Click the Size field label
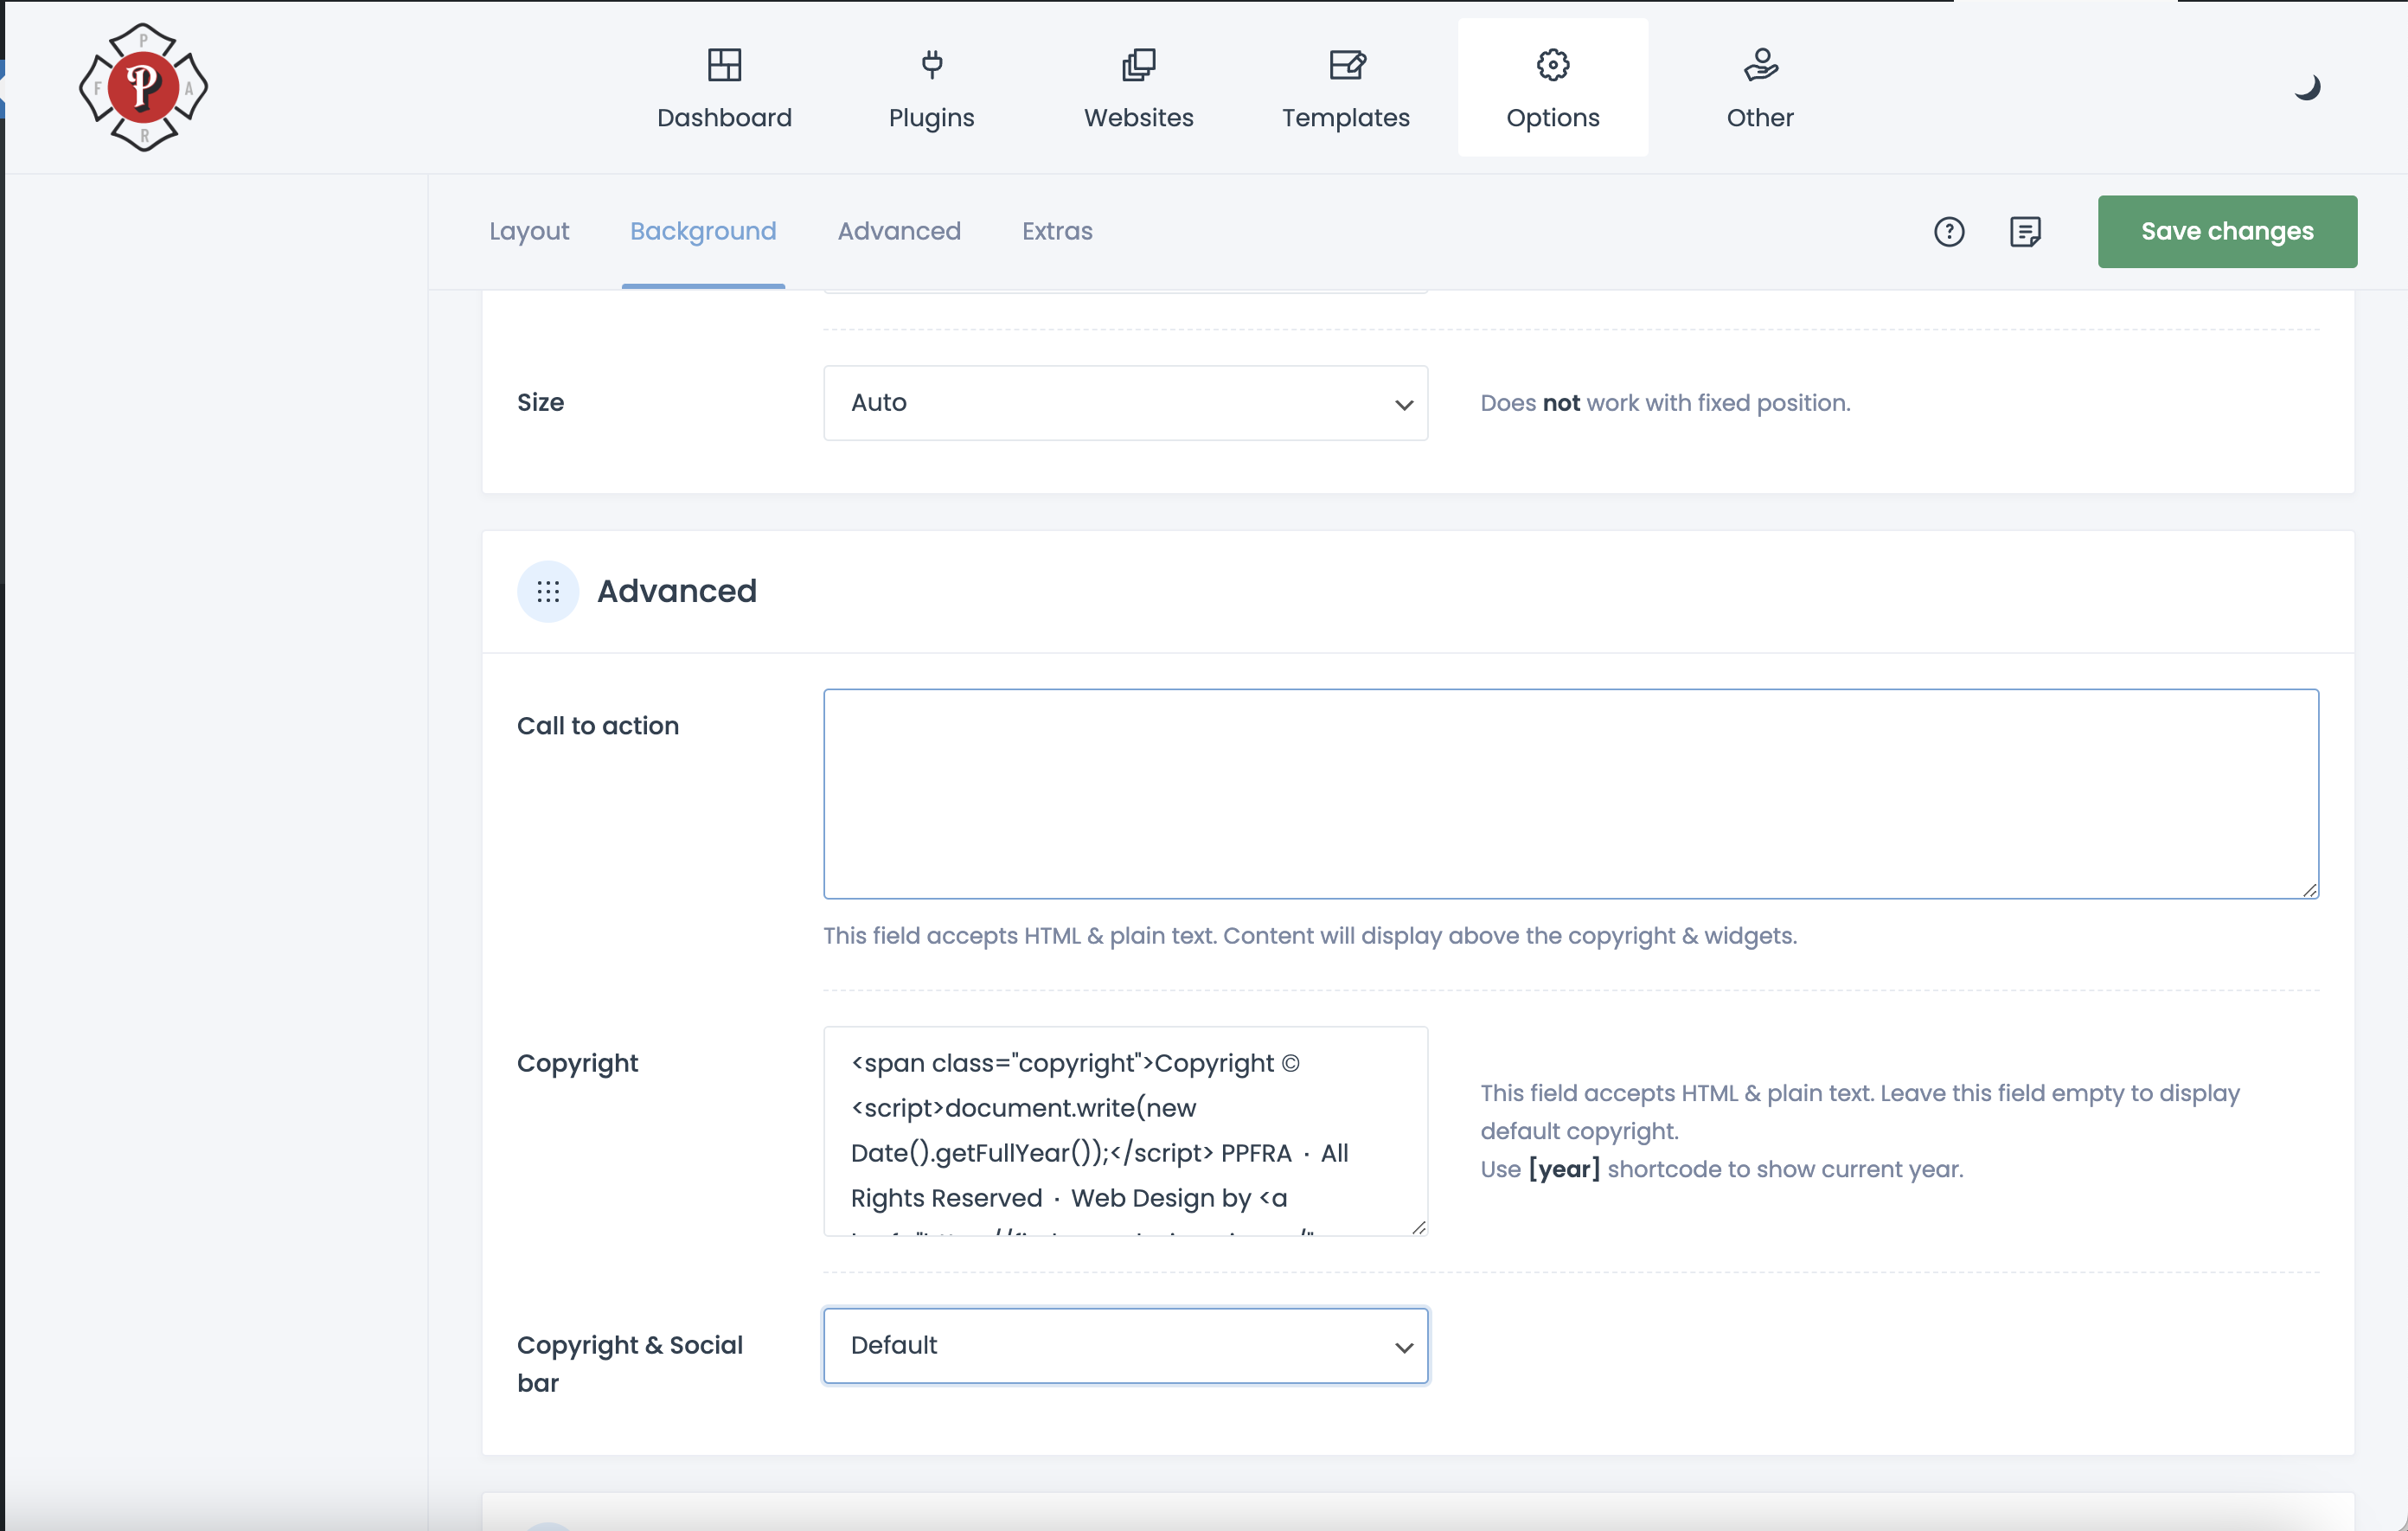The width and height of the screenshot is (2408, 1531). [540, 403]
